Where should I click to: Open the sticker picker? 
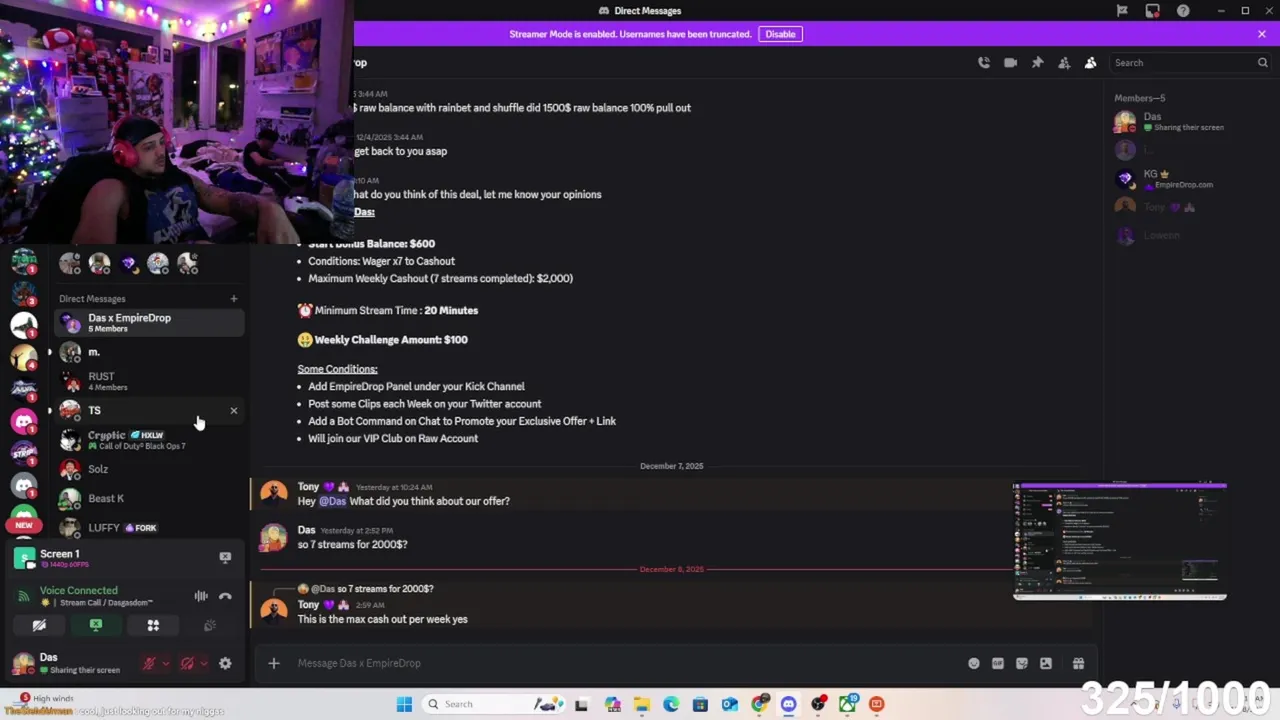pos(1022,663)
